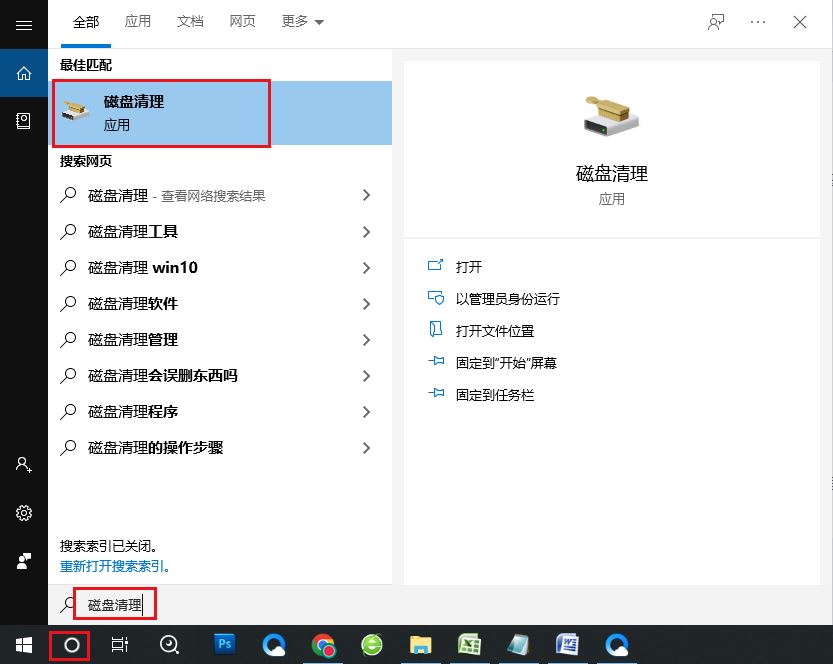Open Photoshop from the taskbar
Viewport: 833px width, 664px height.
(225, 644)
